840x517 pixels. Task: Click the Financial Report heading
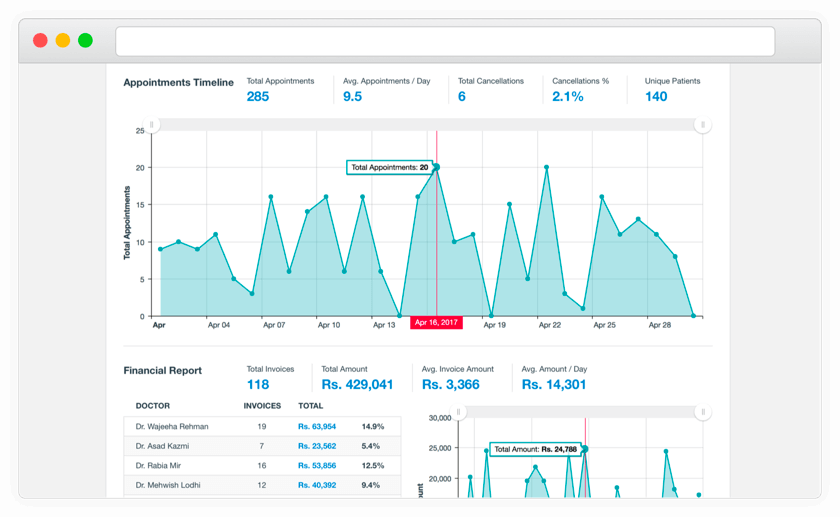tap(162, 370)
